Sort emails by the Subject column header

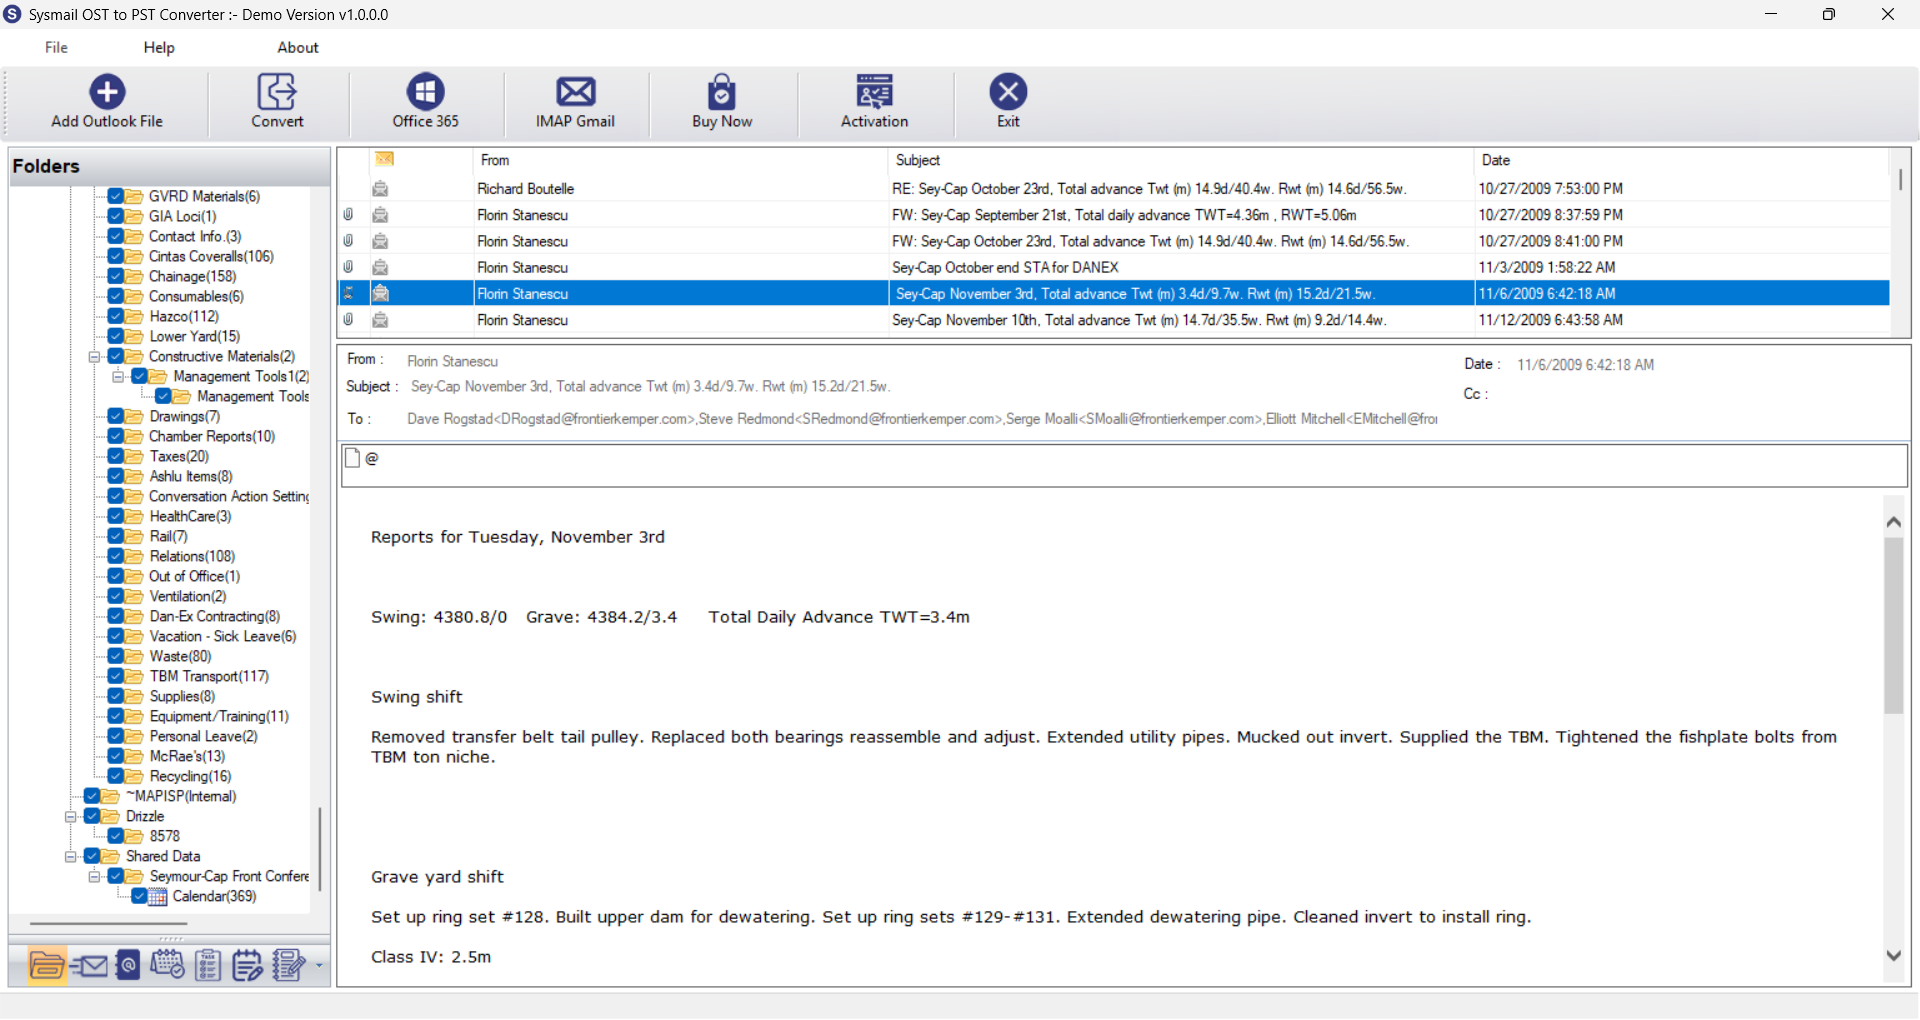pos(1181,160)
